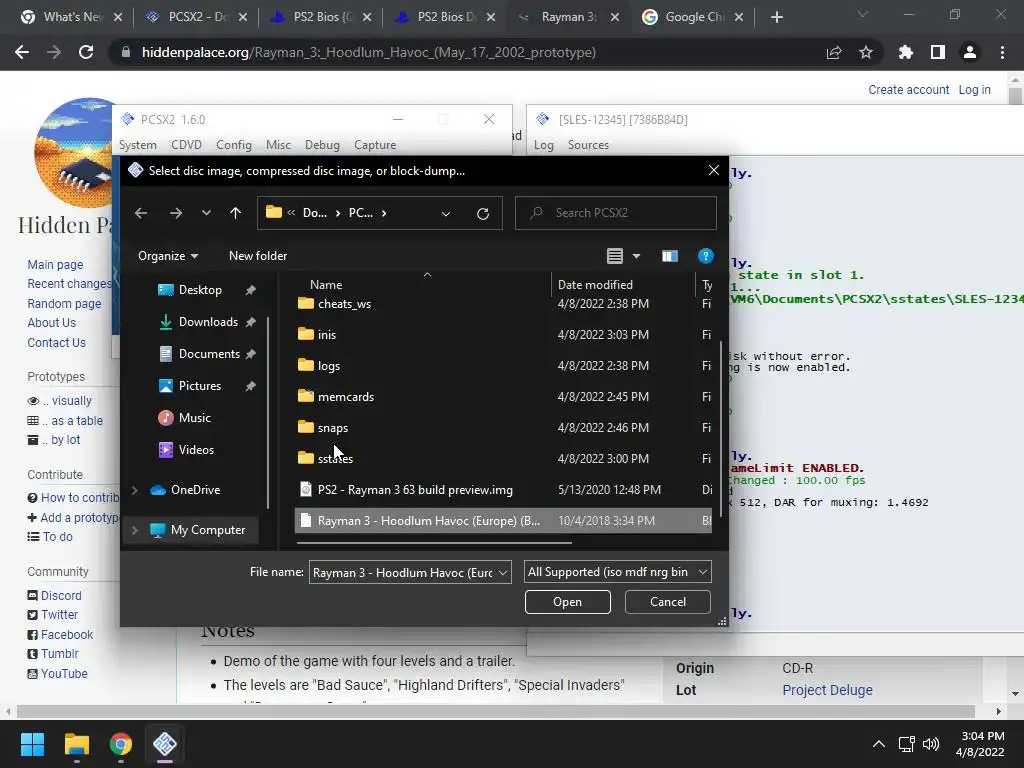Screen dimensions: 1024x768
Task: Click the Log in link
Action: (974, 89)
